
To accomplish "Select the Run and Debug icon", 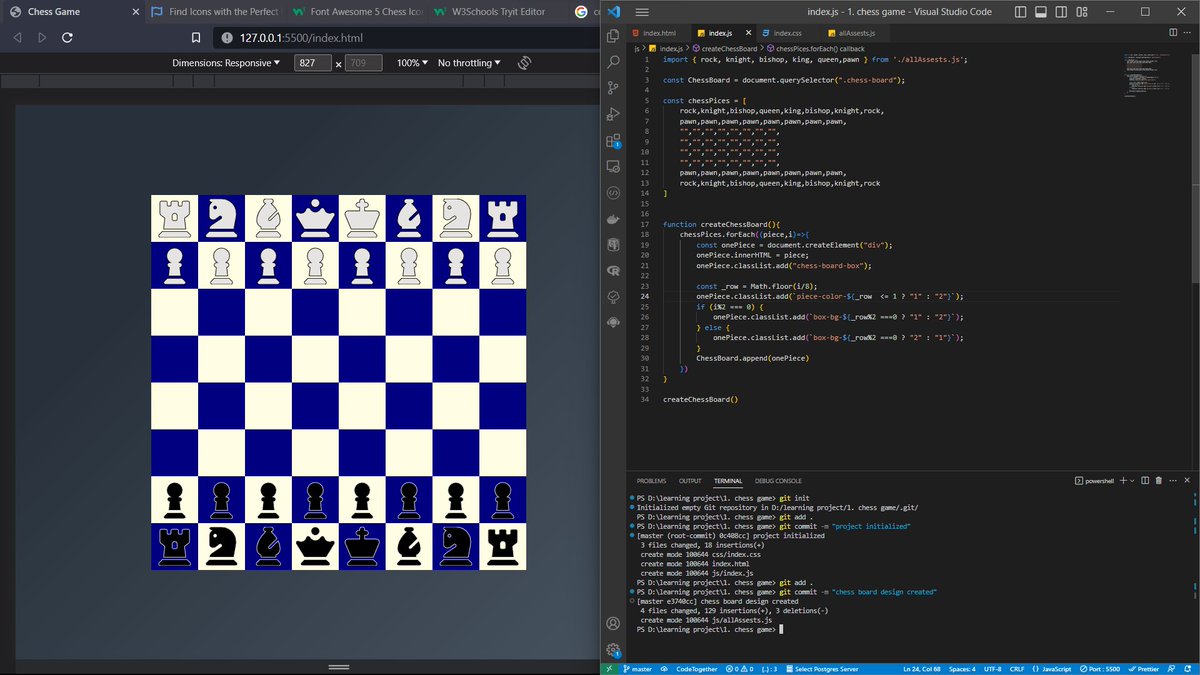I will click(612, 114).
